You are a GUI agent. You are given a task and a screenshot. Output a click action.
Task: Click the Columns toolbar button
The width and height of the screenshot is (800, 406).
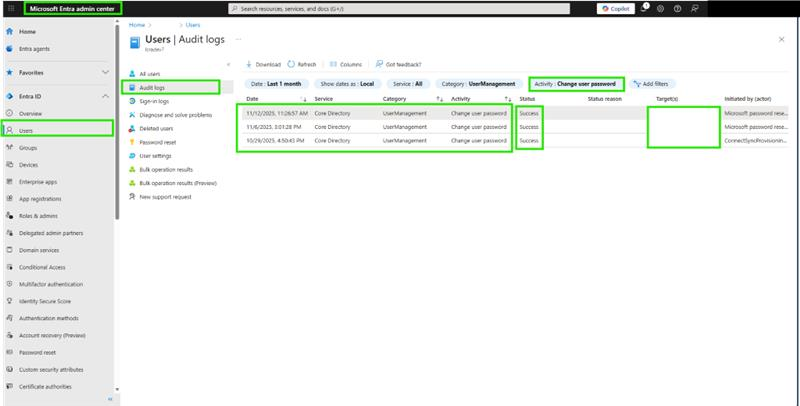pyautogui.click(x=346, y=64)
